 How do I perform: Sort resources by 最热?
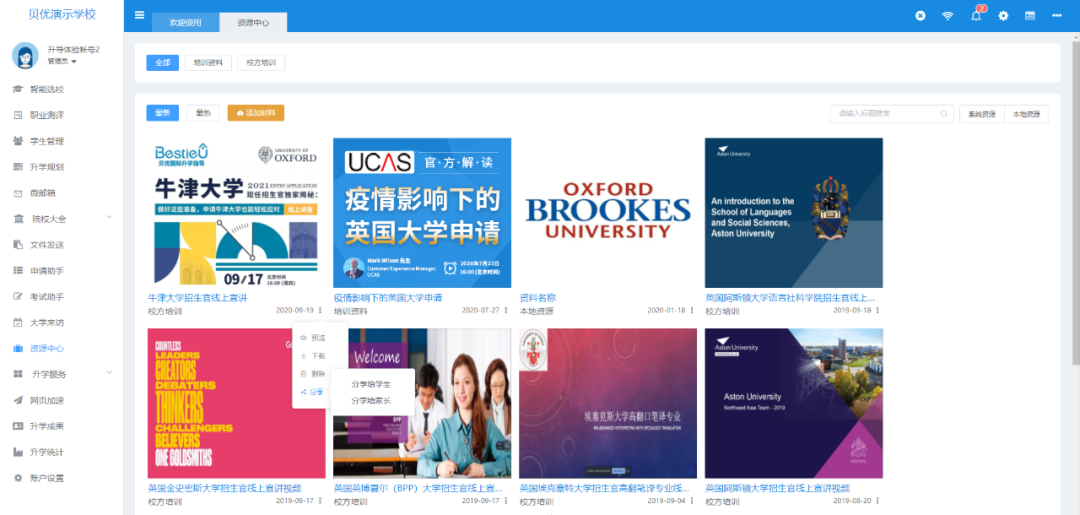(203, 113)
